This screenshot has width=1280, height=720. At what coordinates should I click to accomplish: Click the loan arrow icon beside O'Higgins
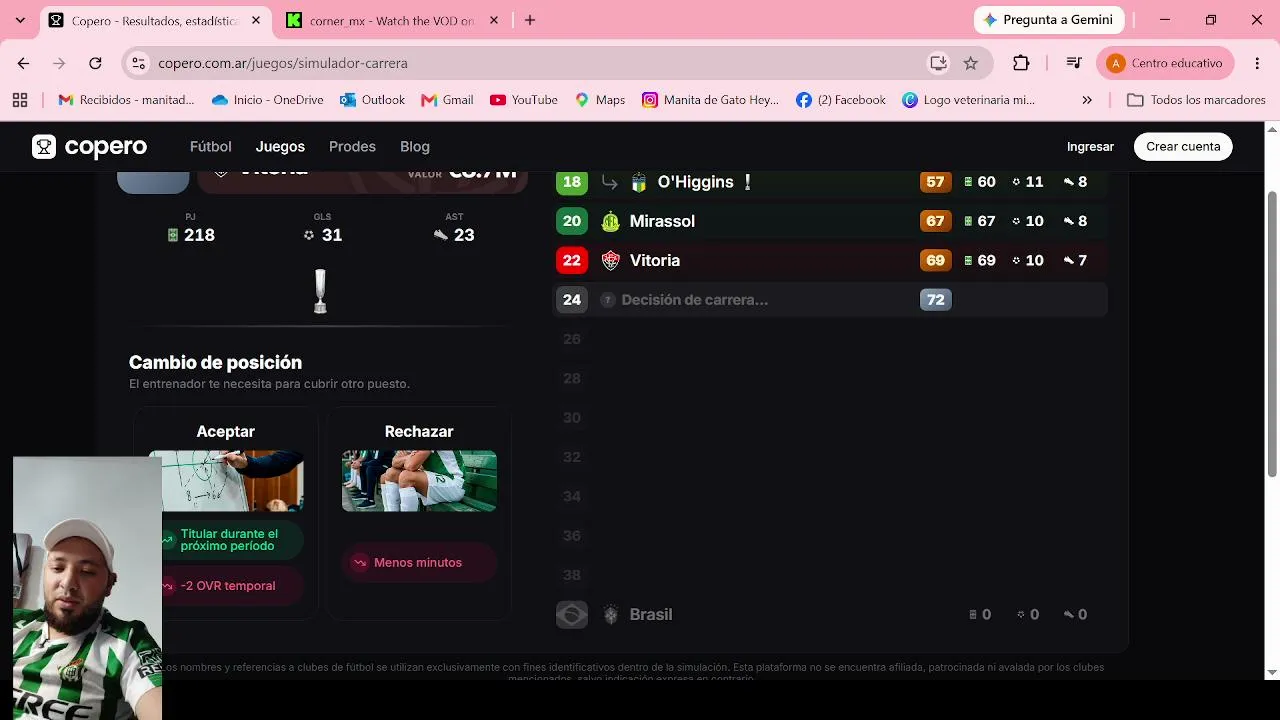pyautogui.click(x=609, y=182)
